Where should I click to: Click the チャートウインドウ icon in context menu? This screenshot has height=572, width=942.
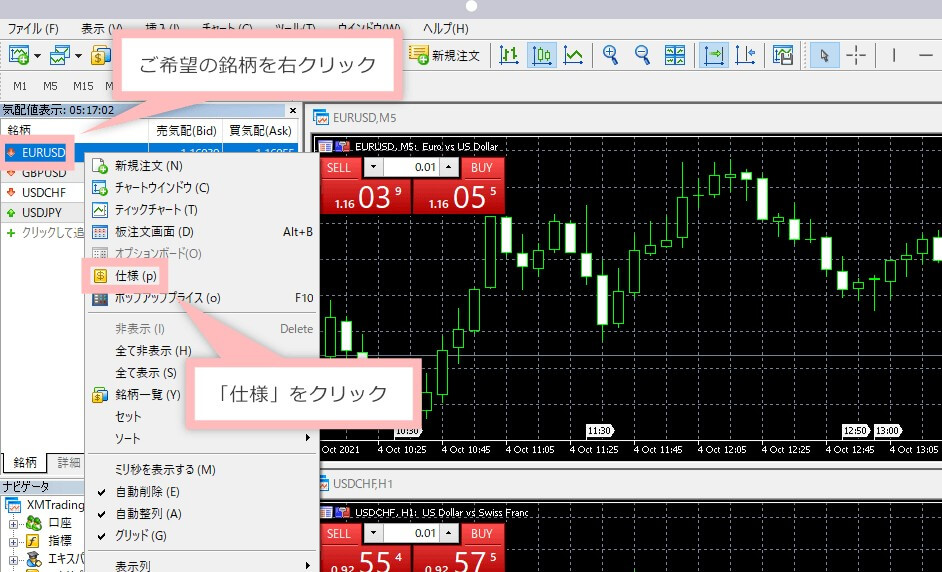100,188
